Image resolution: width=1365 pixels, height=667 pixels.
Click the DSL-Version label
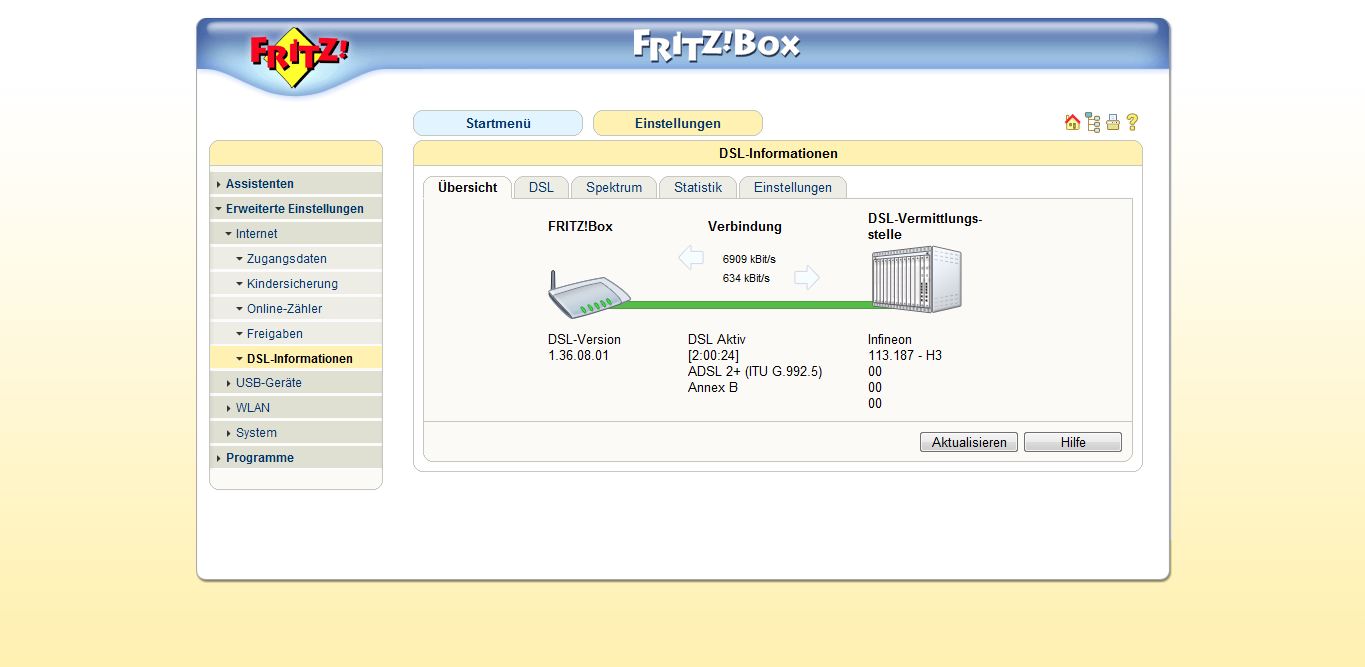click(x=584, y=339)
